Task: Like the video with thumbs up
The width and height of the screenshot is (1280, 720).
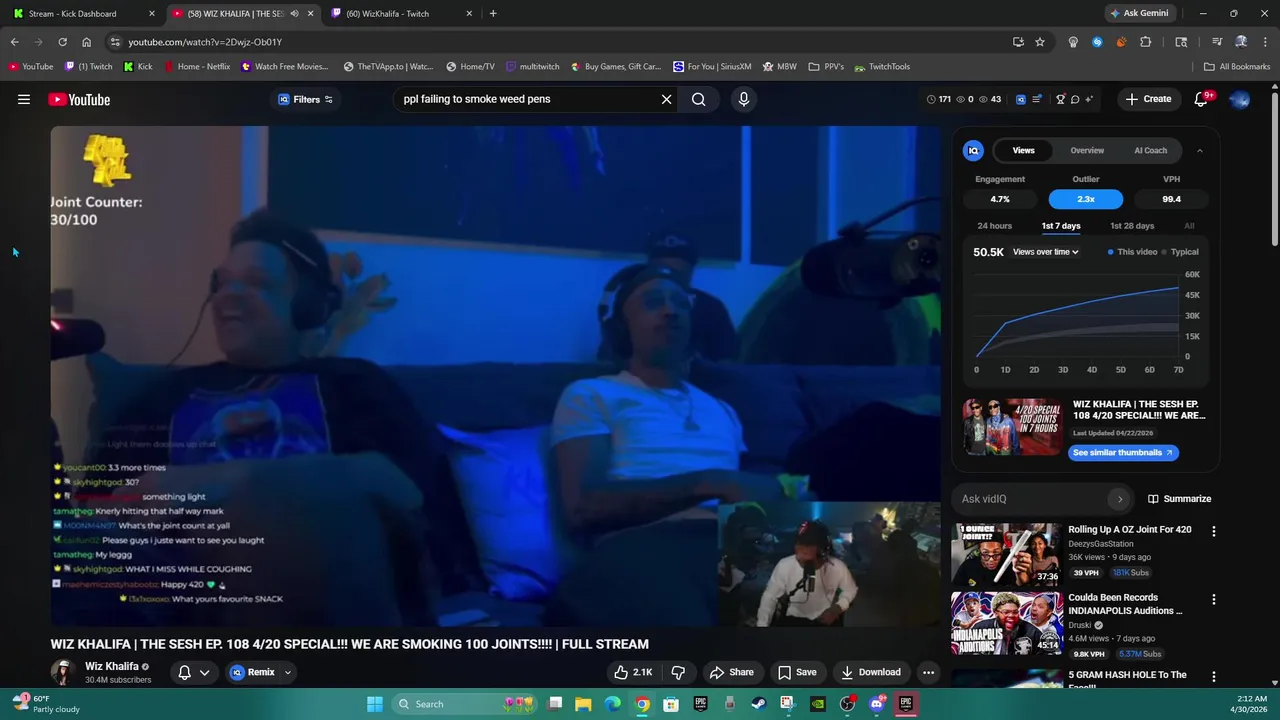Action: [634, 672]
